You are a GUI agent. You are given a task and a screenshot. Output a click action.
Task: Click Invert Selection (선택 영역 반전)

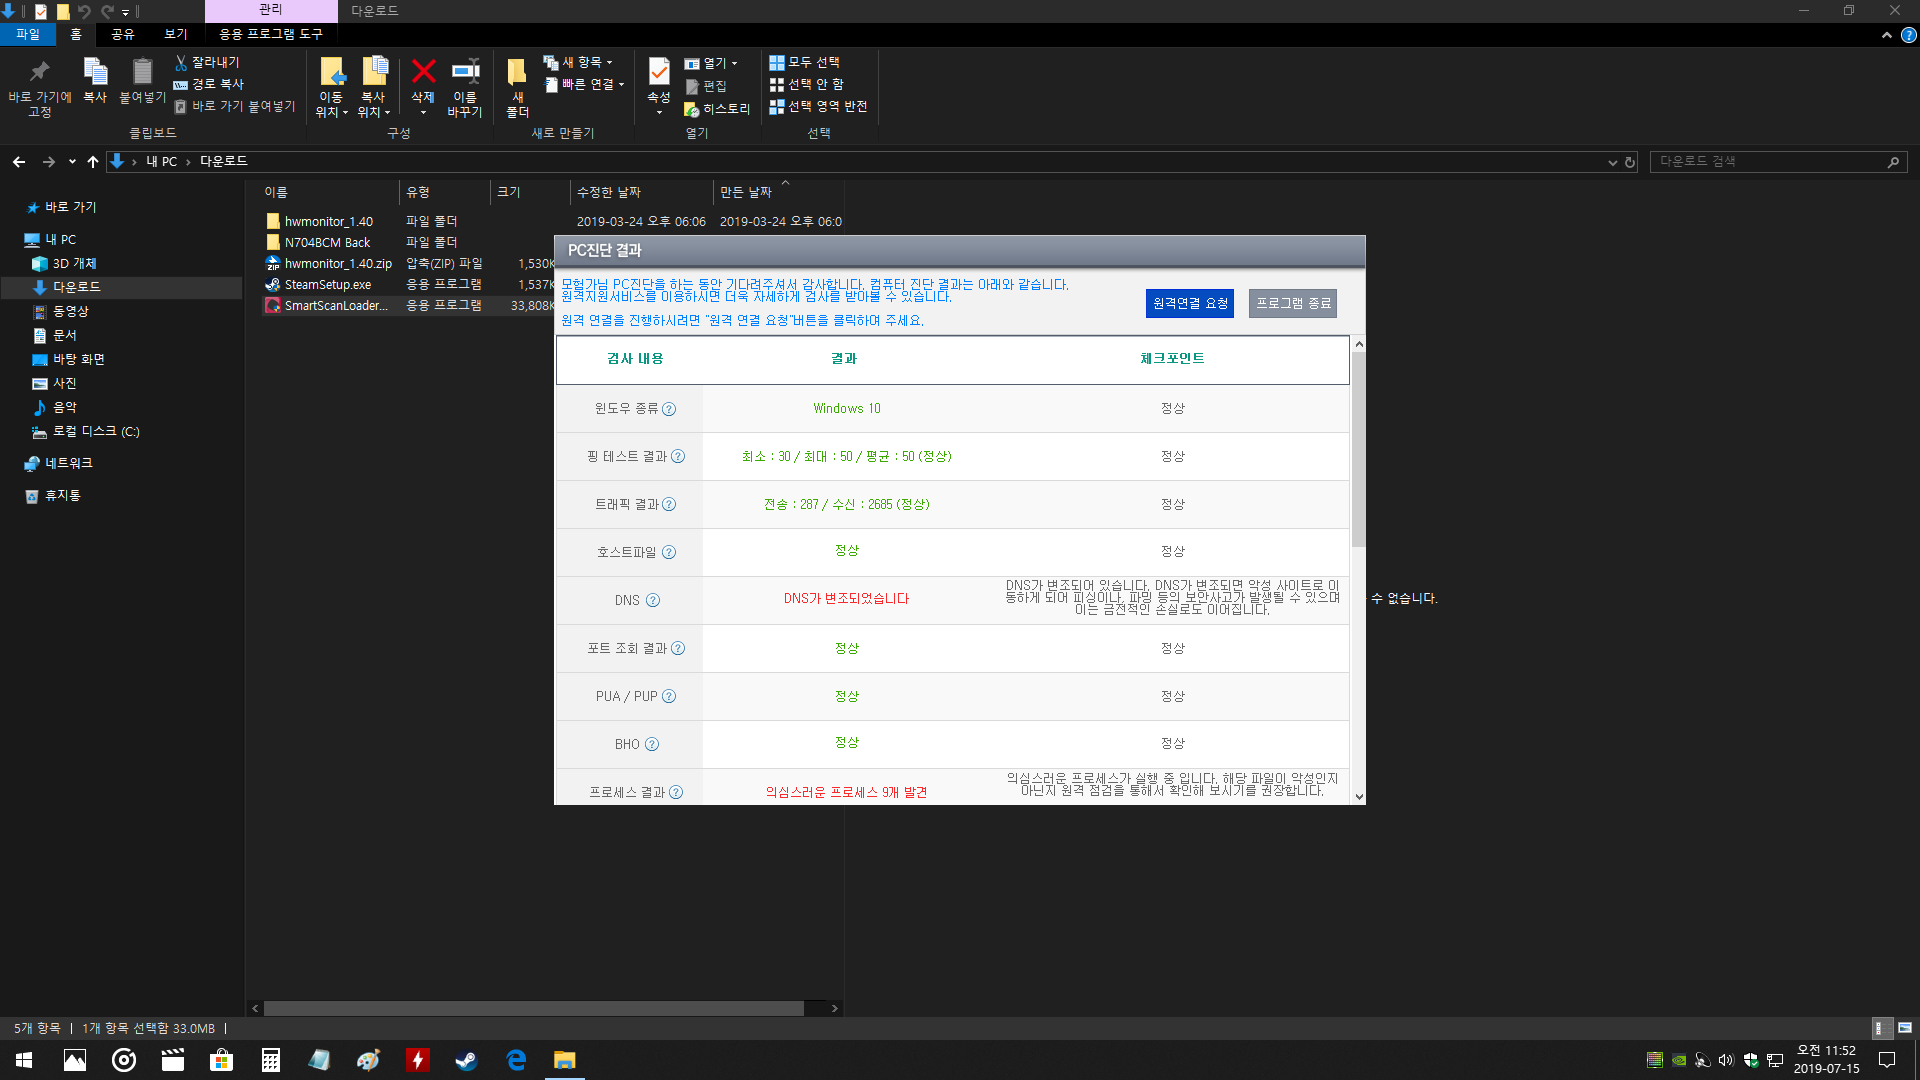pyautogui.click(x=818, y=106)
